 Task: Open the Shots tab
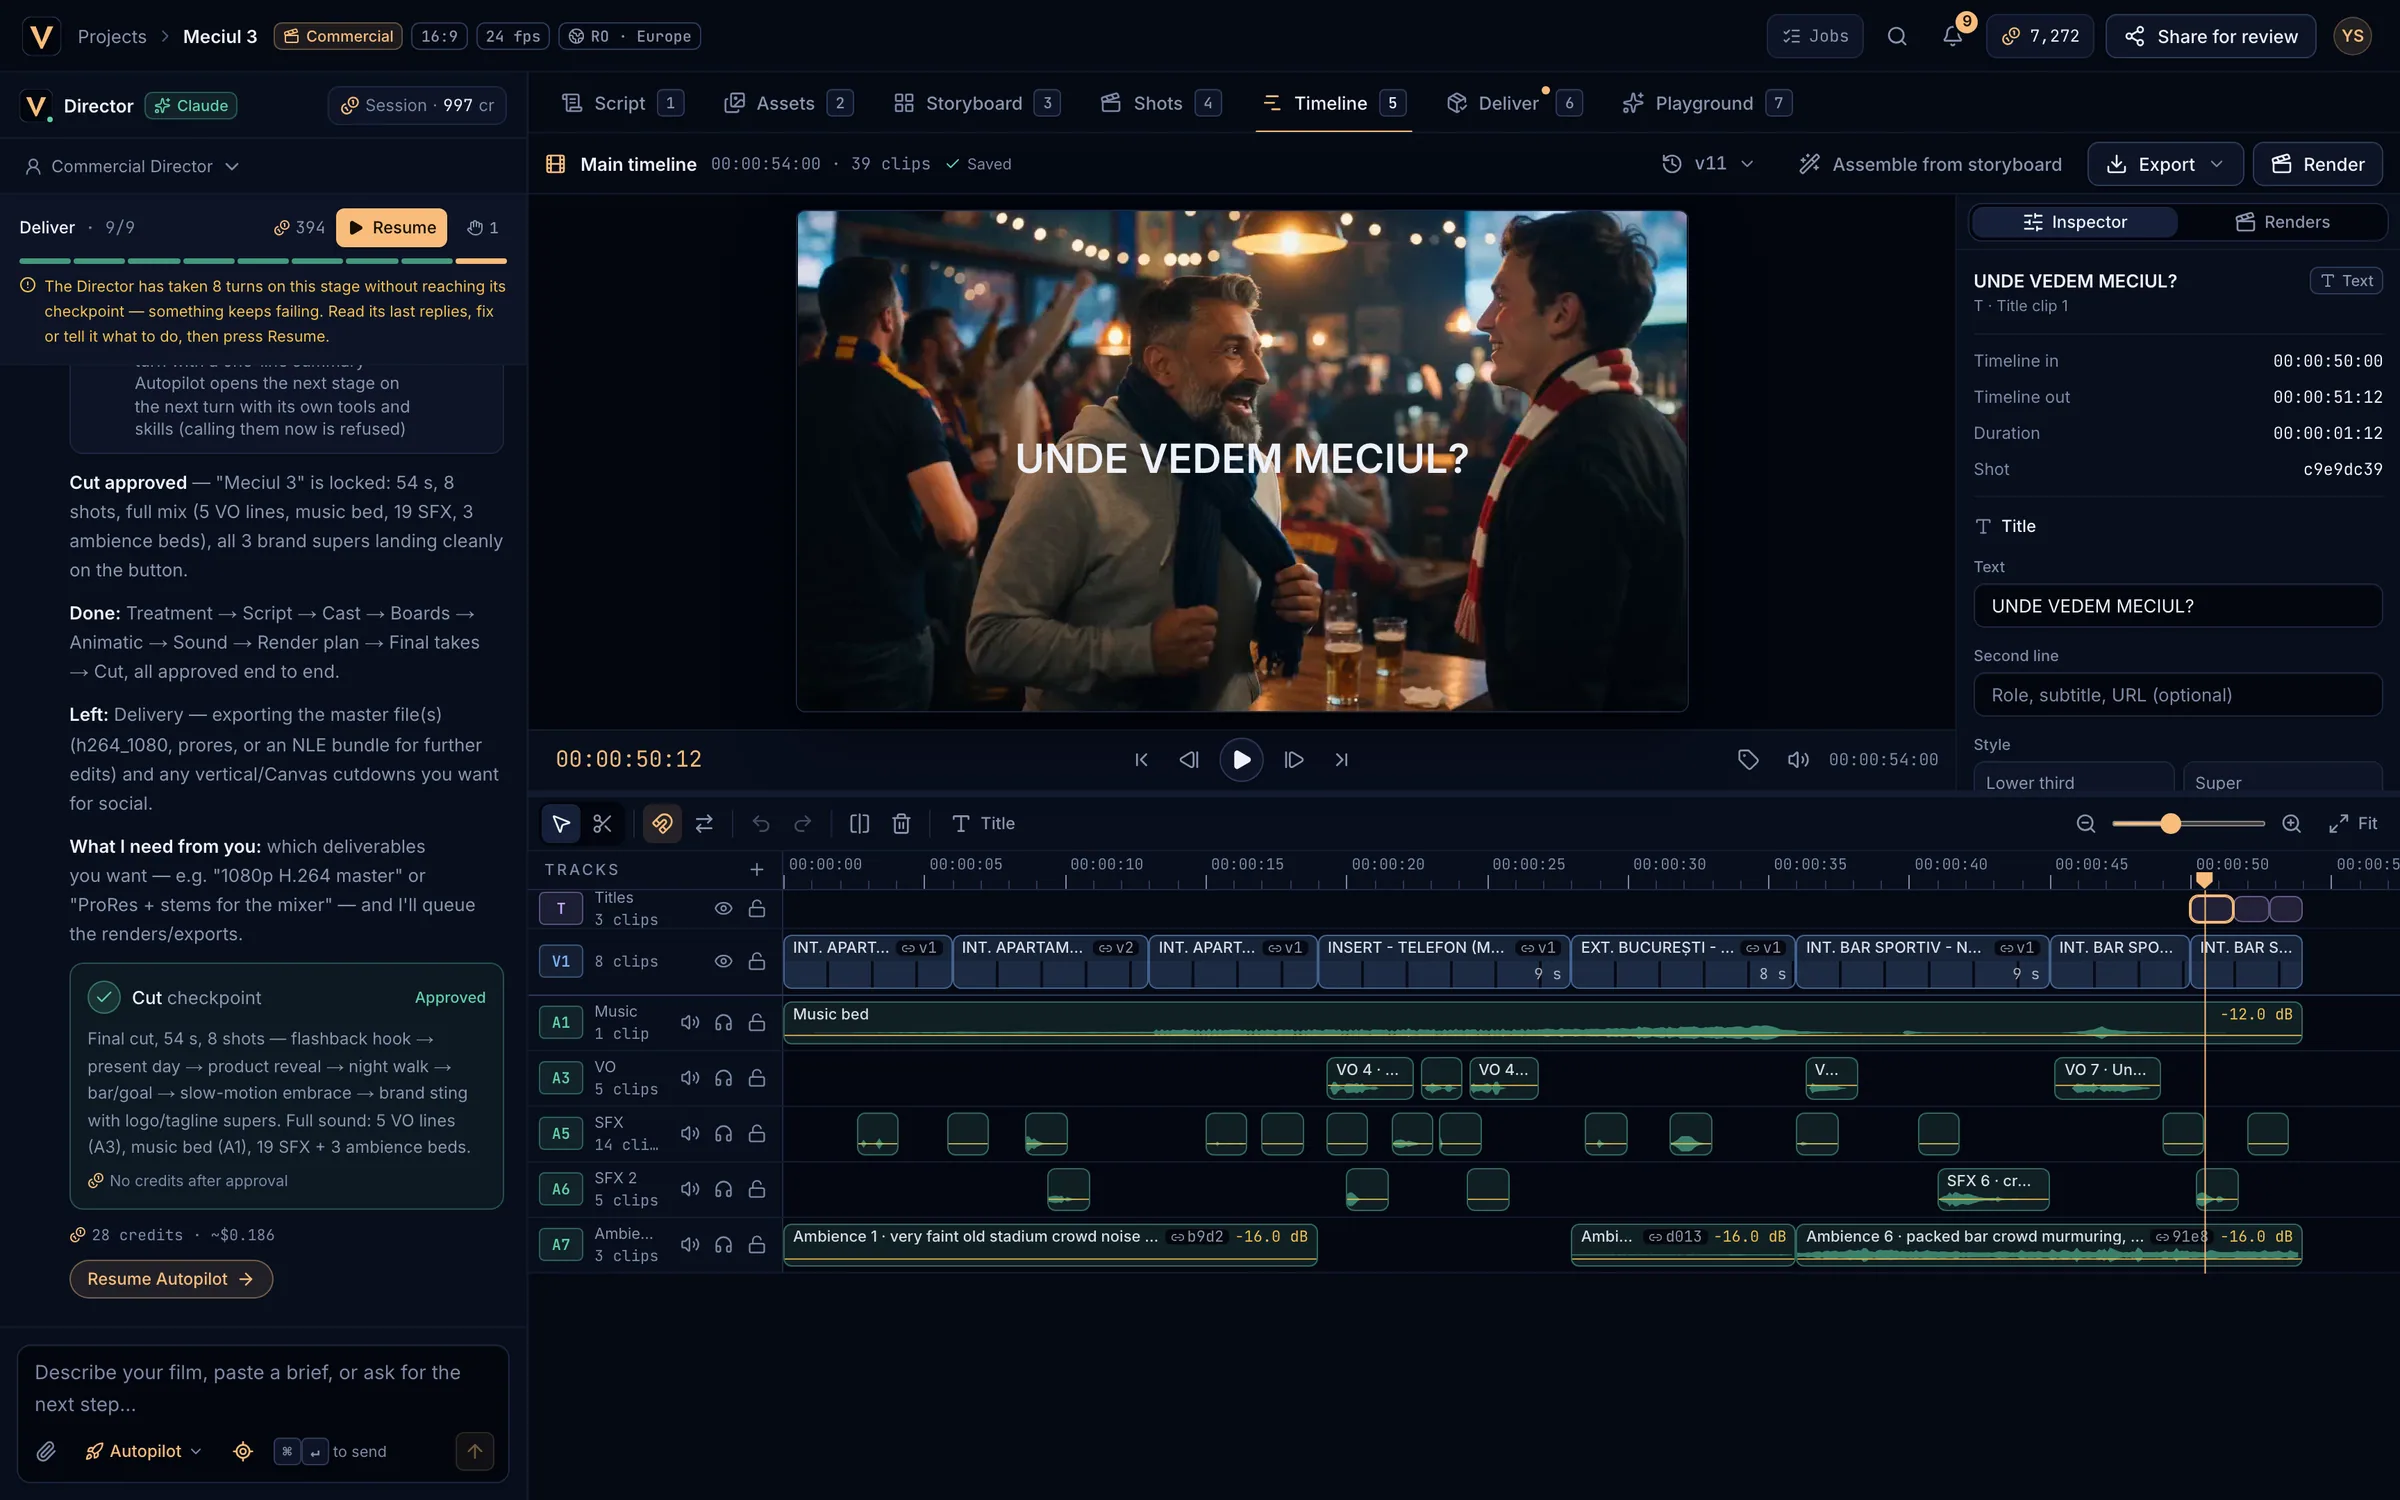[x=1160, y=103]
